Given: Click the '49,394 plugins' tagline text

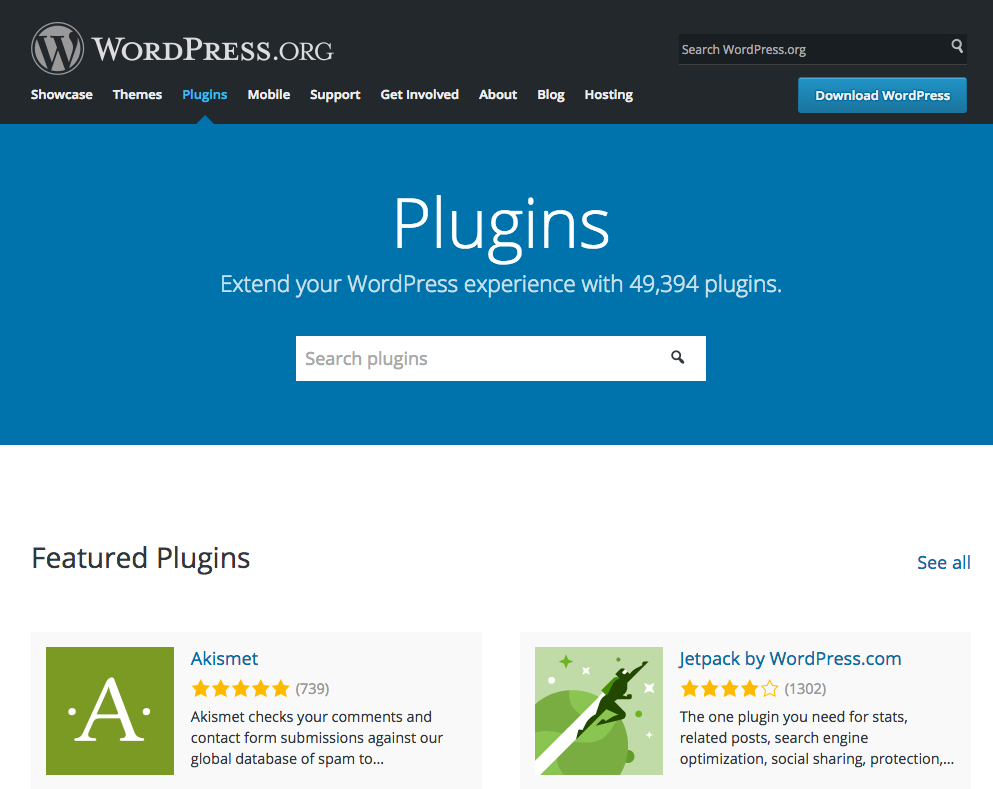Looking at the screenshot, I should pos(501,284).
